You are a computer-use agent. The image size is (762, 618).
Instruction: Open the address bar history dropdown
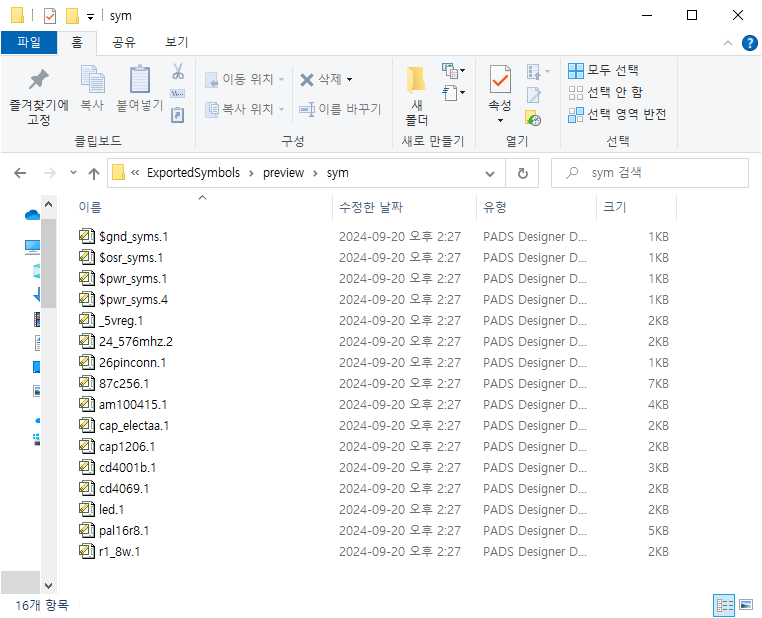tap(489, 173)
